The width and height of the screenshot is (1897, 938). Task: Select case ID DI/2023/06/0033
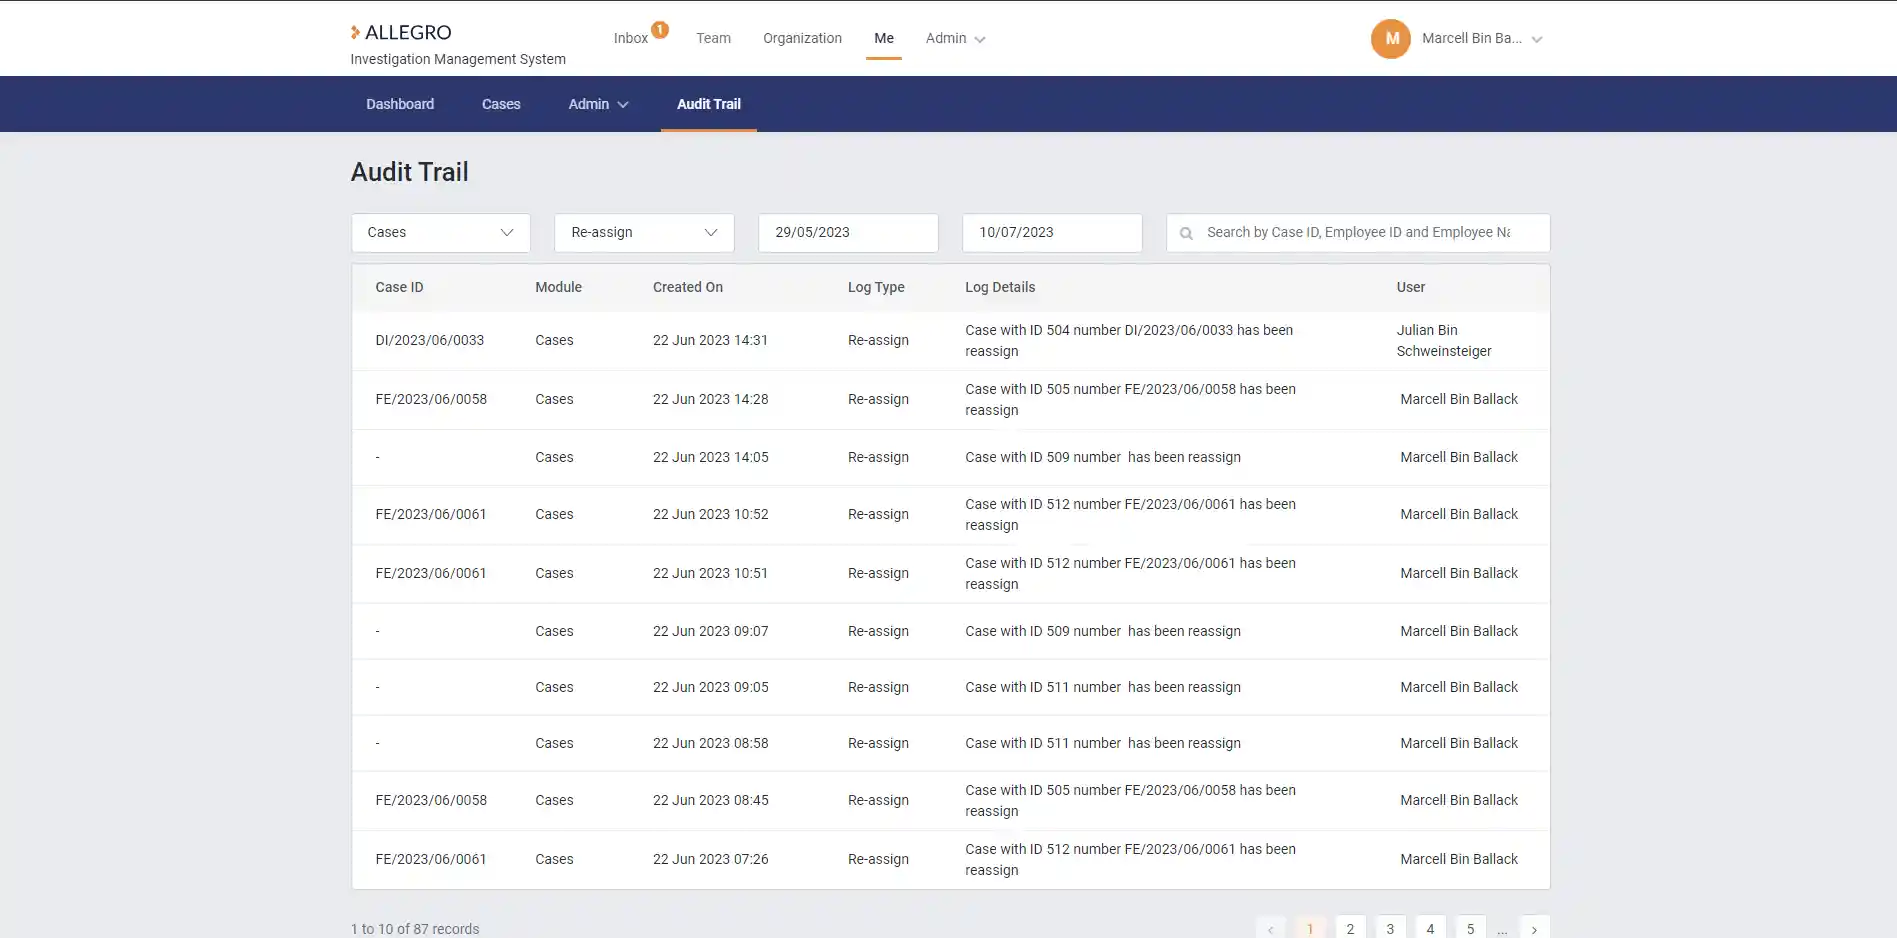pos(430,341)
